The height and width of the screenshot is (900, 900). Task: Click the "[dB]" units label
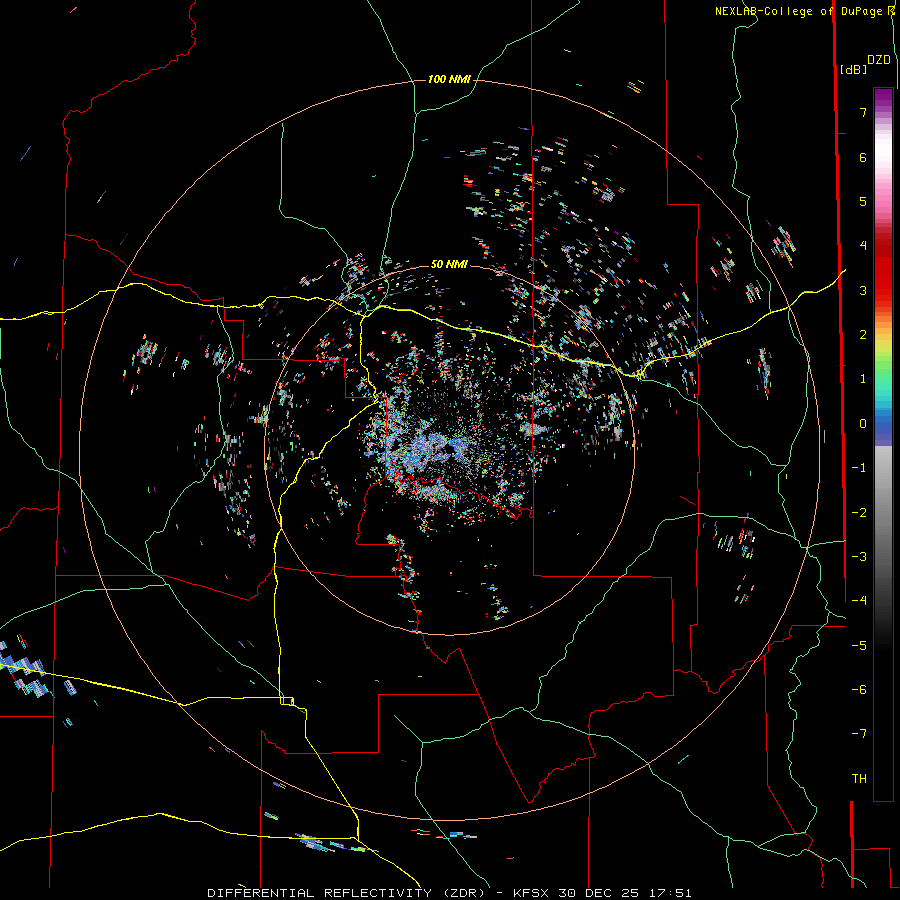tap(852, 69)
